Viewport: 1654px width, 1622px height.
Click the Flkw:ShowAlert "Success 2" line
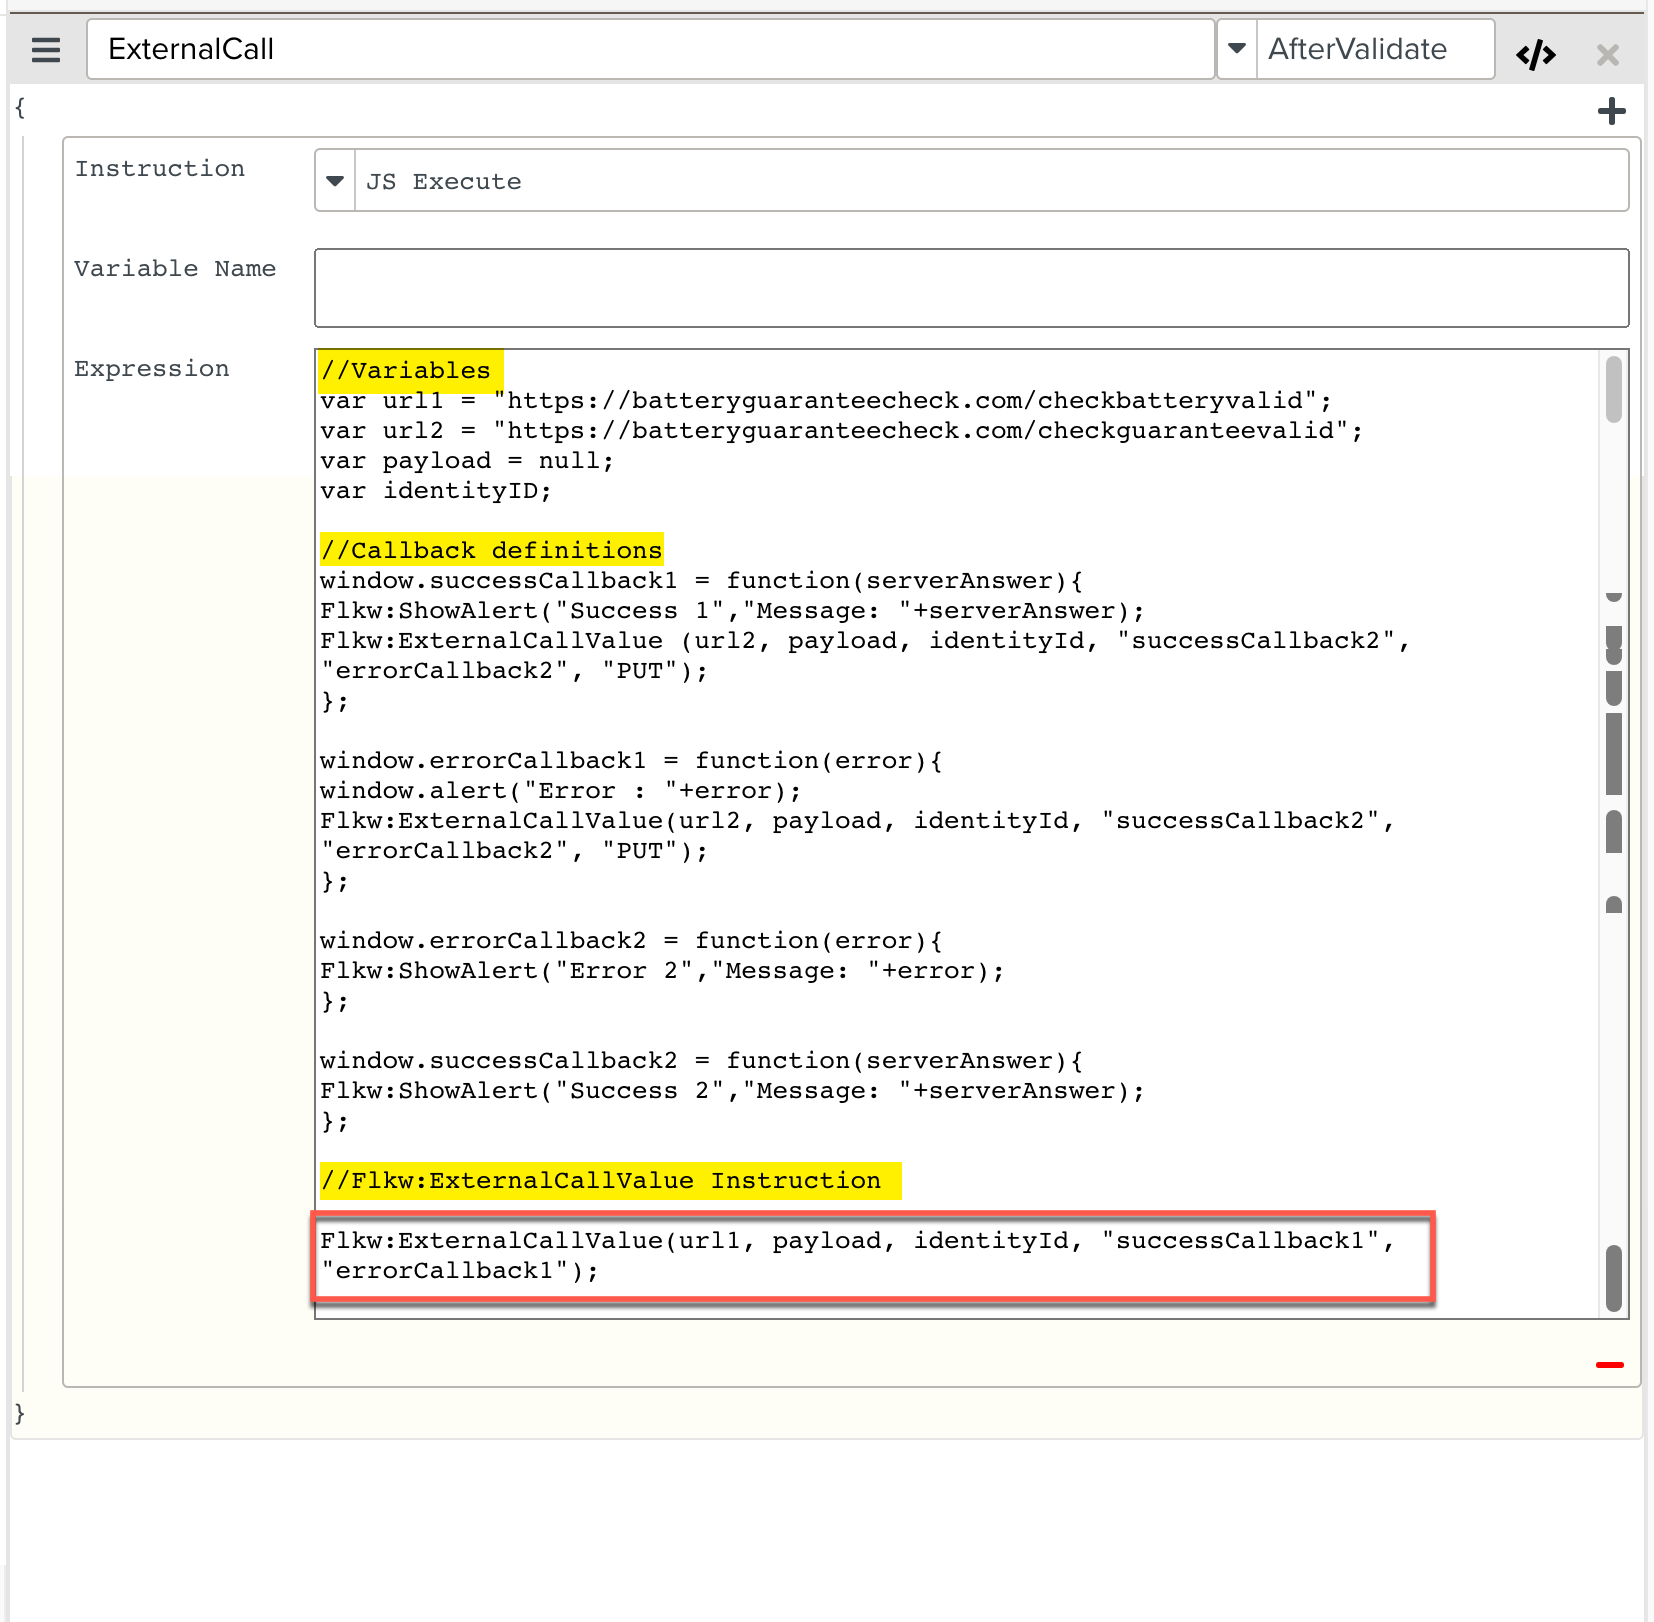click(x=732, y=1091)
